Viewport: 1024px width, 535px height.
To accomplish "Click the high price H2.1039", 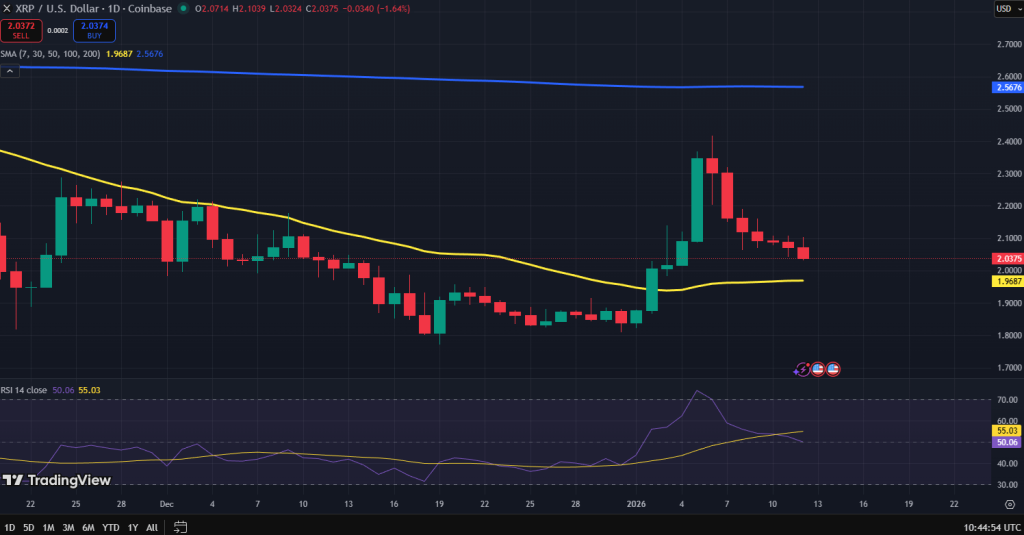I will 249,8.
